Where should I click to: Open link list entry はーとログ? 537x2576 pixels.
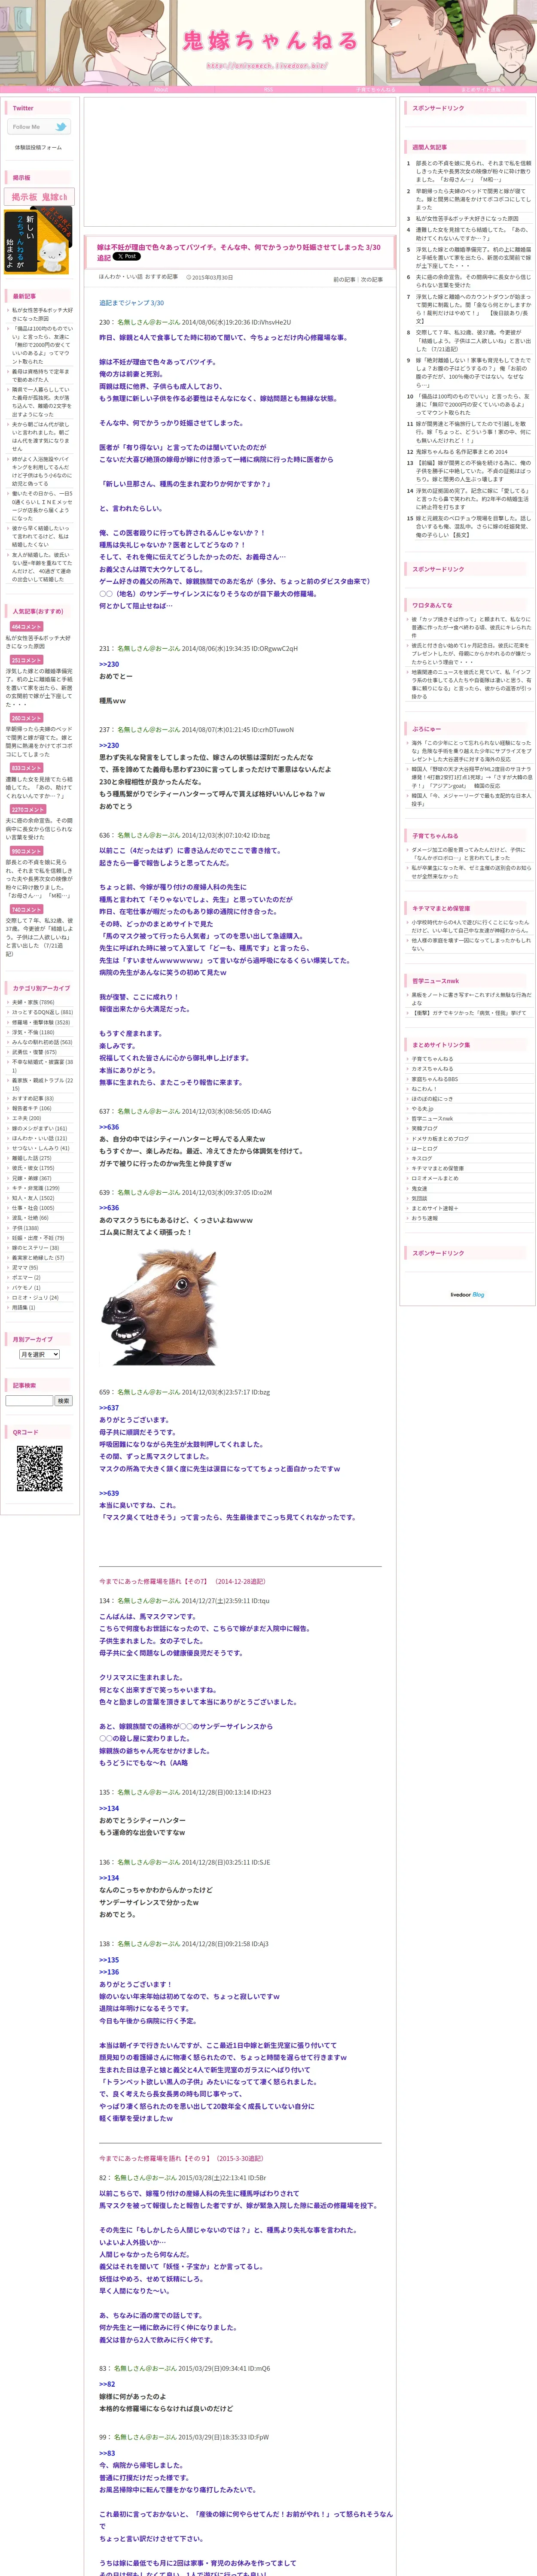pyautogui.click(x=424, y=1148)
